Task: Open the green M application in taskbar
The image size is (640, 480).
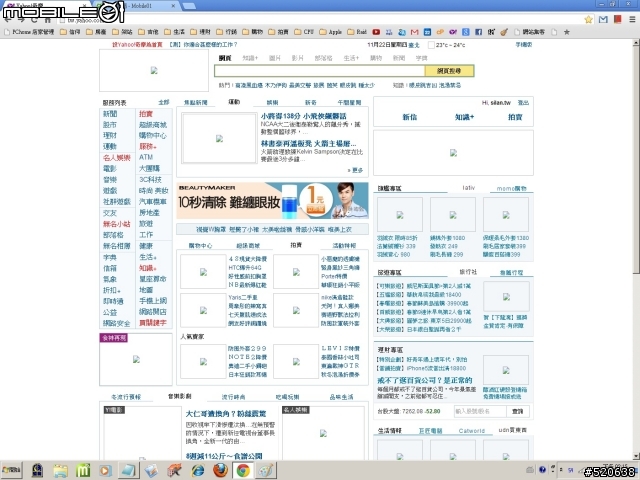Action: [x=83, y=471]
